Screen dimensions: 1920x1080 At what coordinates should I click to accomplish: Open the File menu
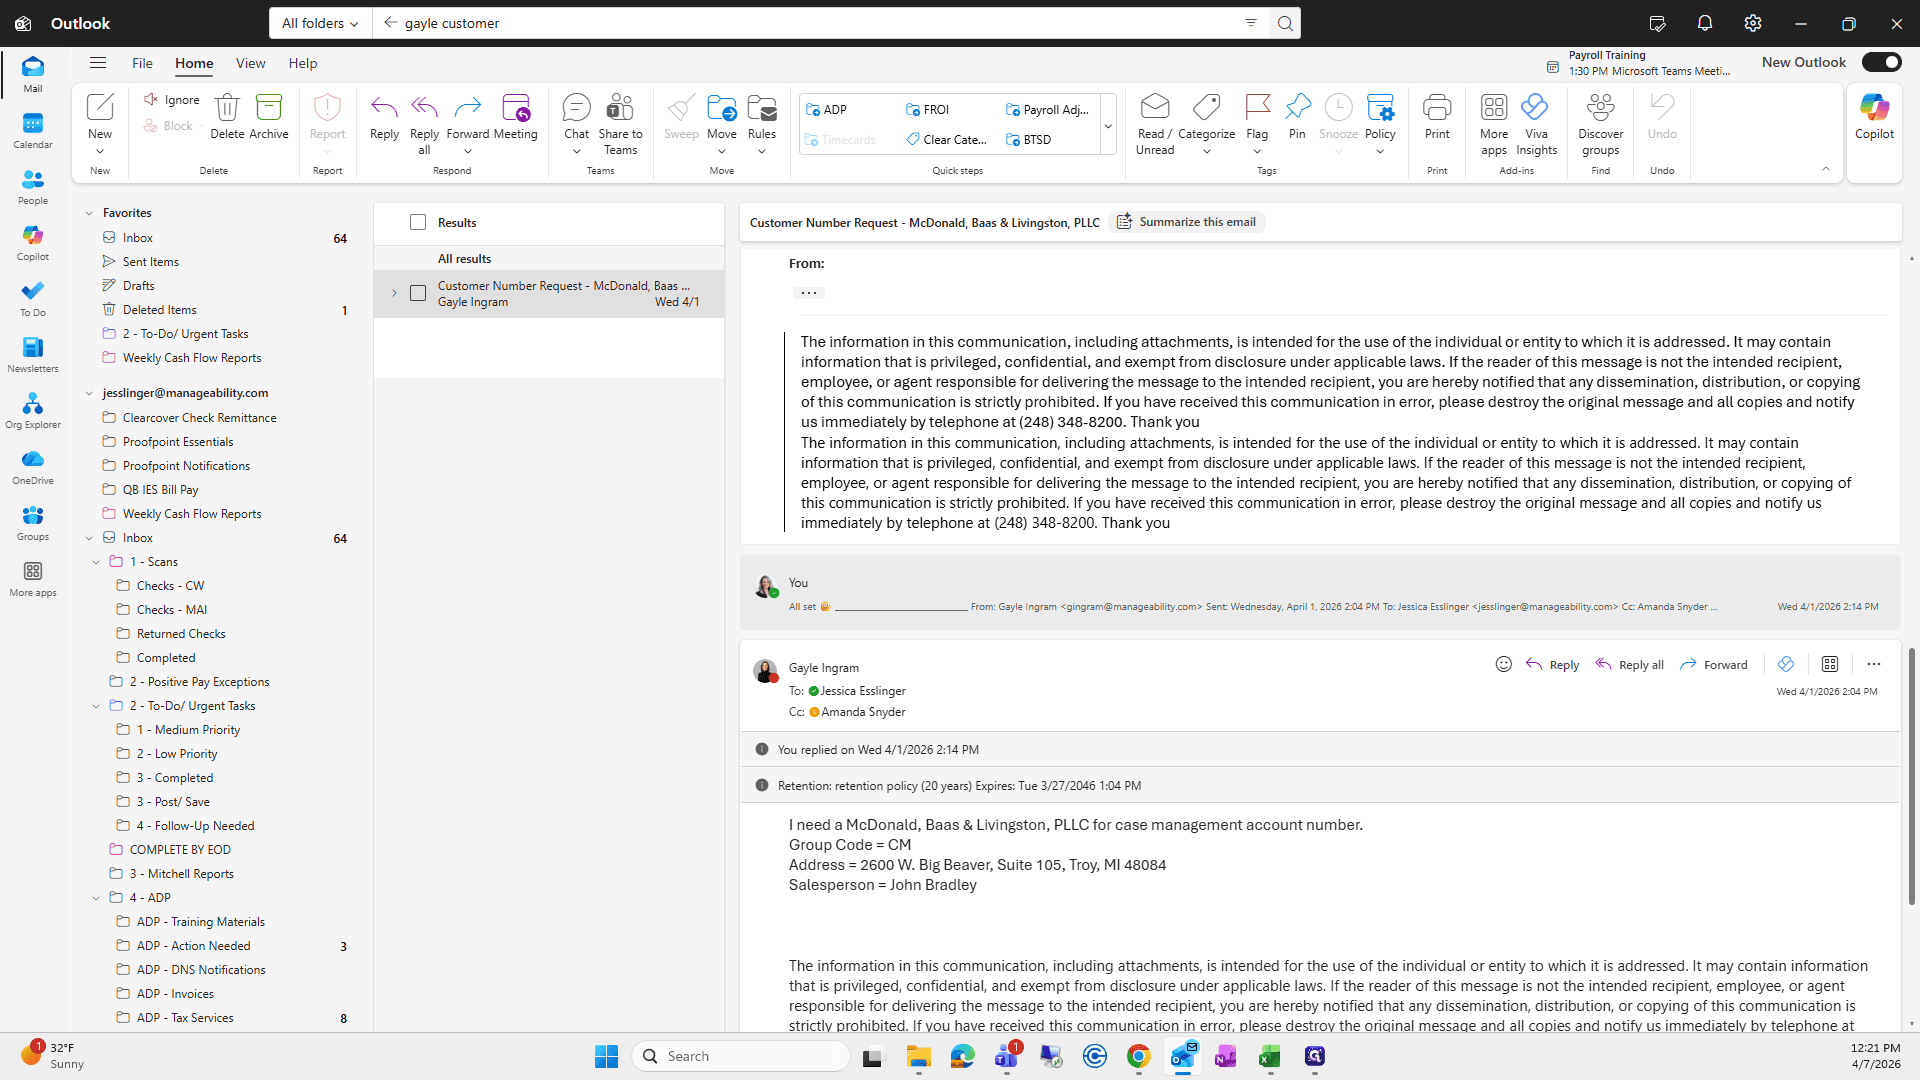pyautogui.click(x=142, y=63)
